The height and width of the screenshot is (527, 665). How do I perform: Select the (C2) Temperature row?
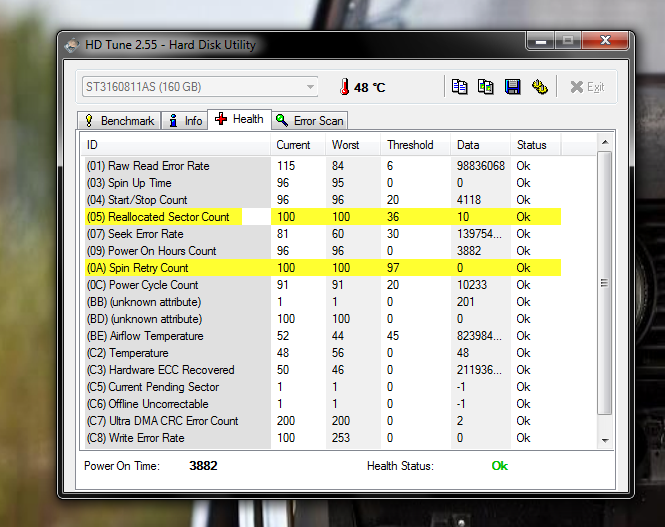click(321, 353)
